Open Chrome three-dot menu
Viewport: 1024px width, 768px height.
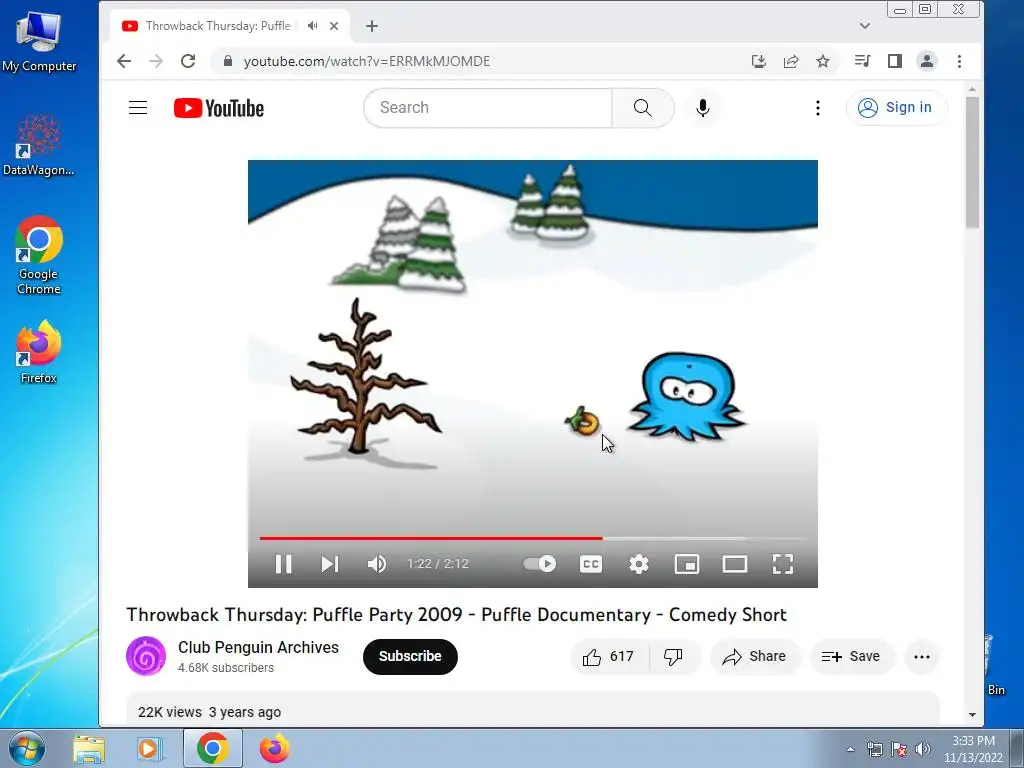pos(959,61)
